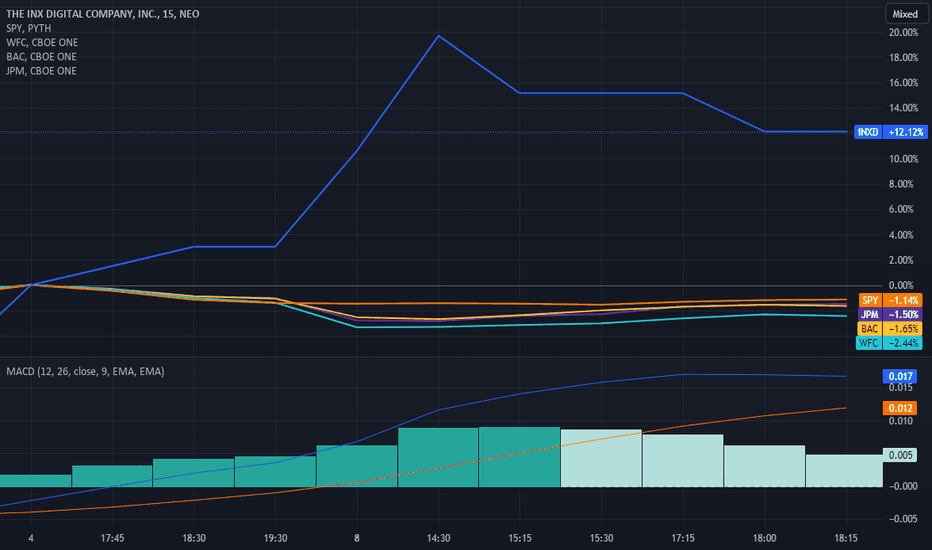Click the BAC symbol tag
Screen dimensions: 932x550
coord(869,329)
